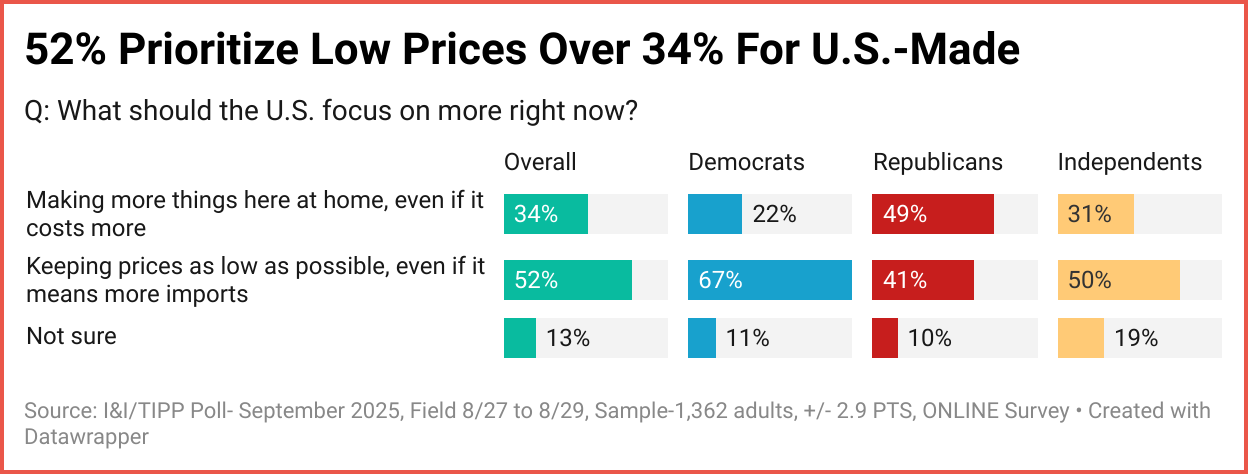Click the Overall Not sure 13% bar
Image resolution: width=1248 pixels, height=474 pixels.
pos(520,338)
